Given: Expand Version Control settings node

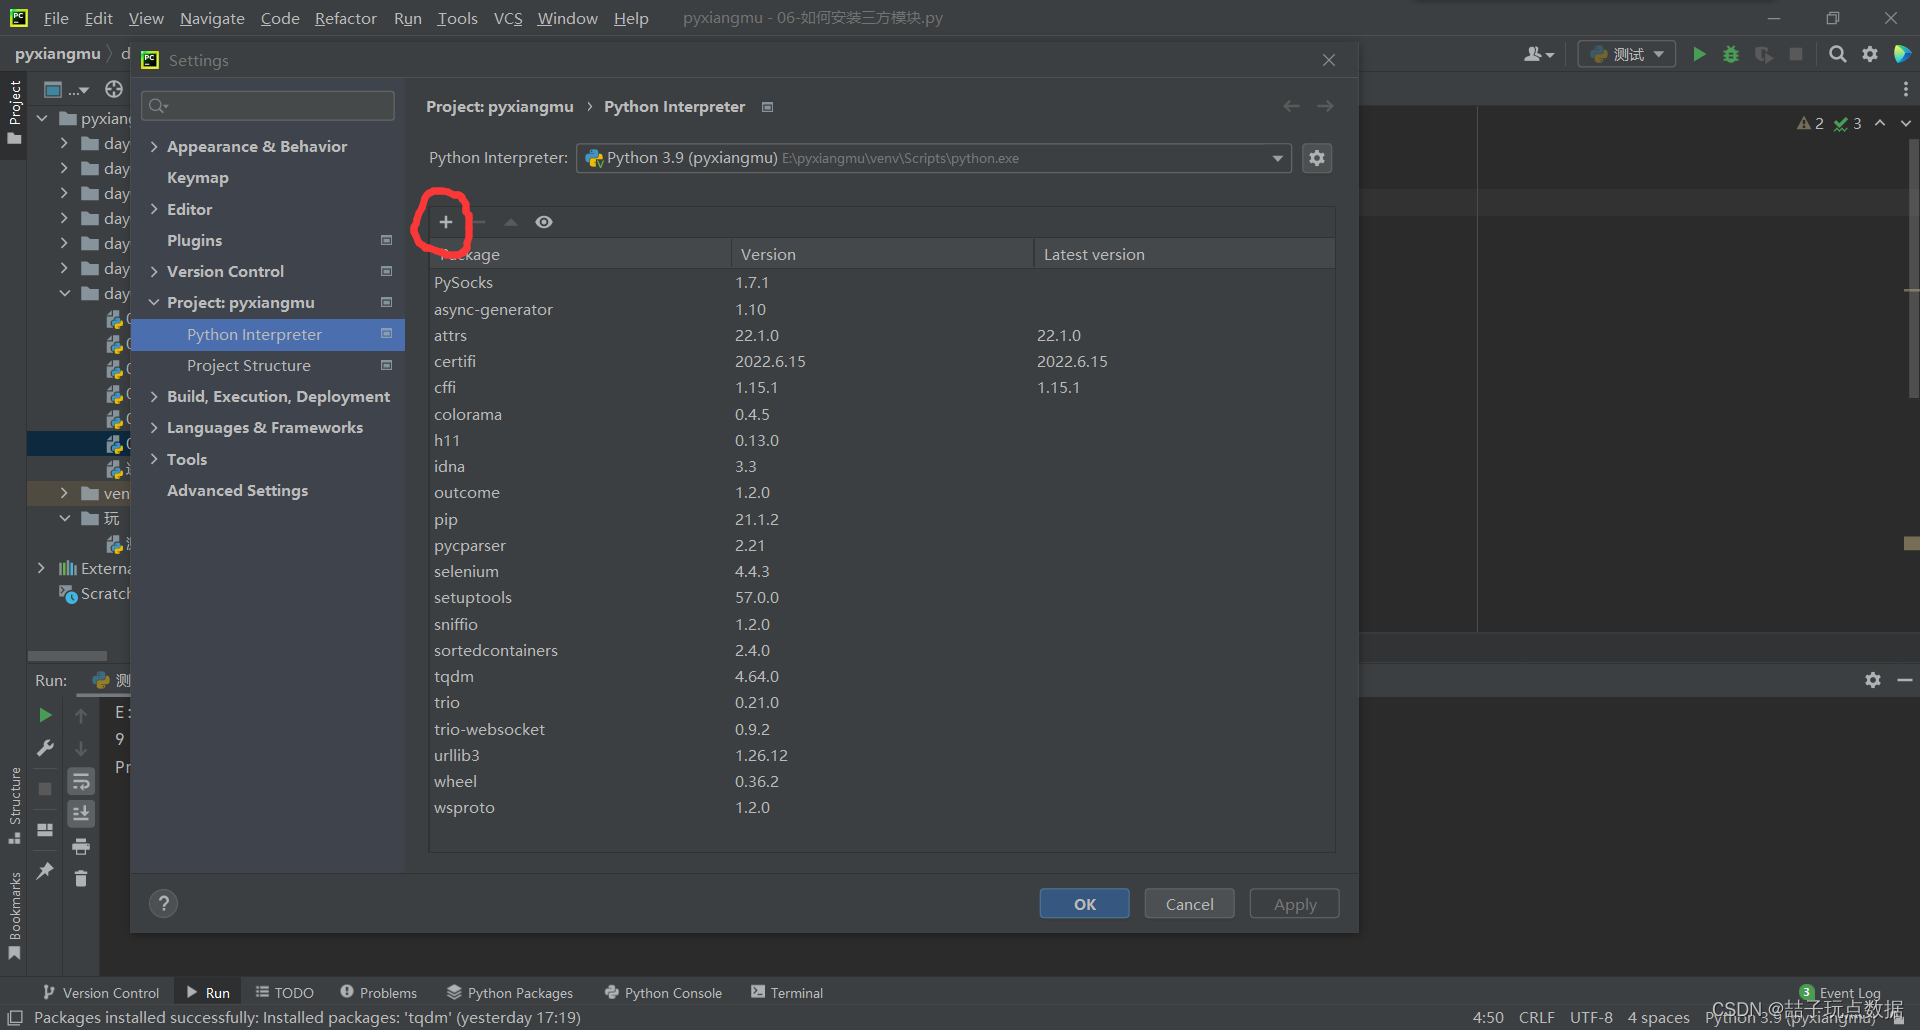Looking at the screenshot, I should pos(154,271).
